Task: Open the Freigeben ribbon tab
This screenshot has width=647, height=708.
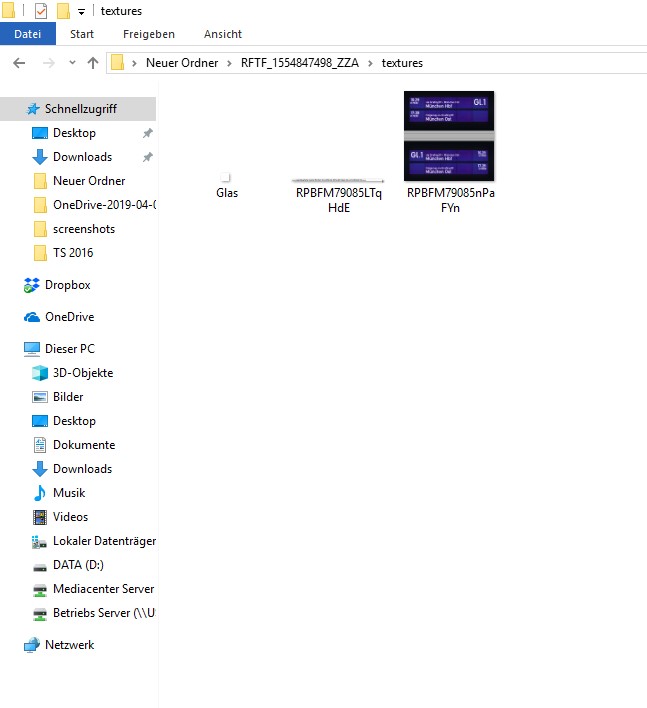Action: [149, 34]
